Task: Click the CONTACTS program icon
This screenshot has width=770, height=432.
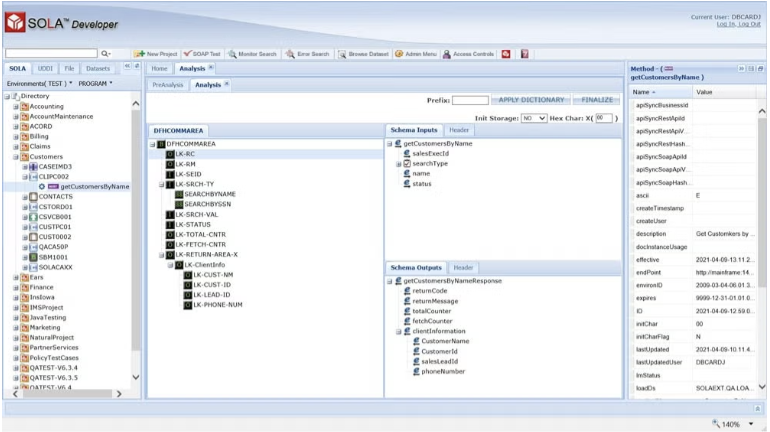Action: (x=33, y=197)
